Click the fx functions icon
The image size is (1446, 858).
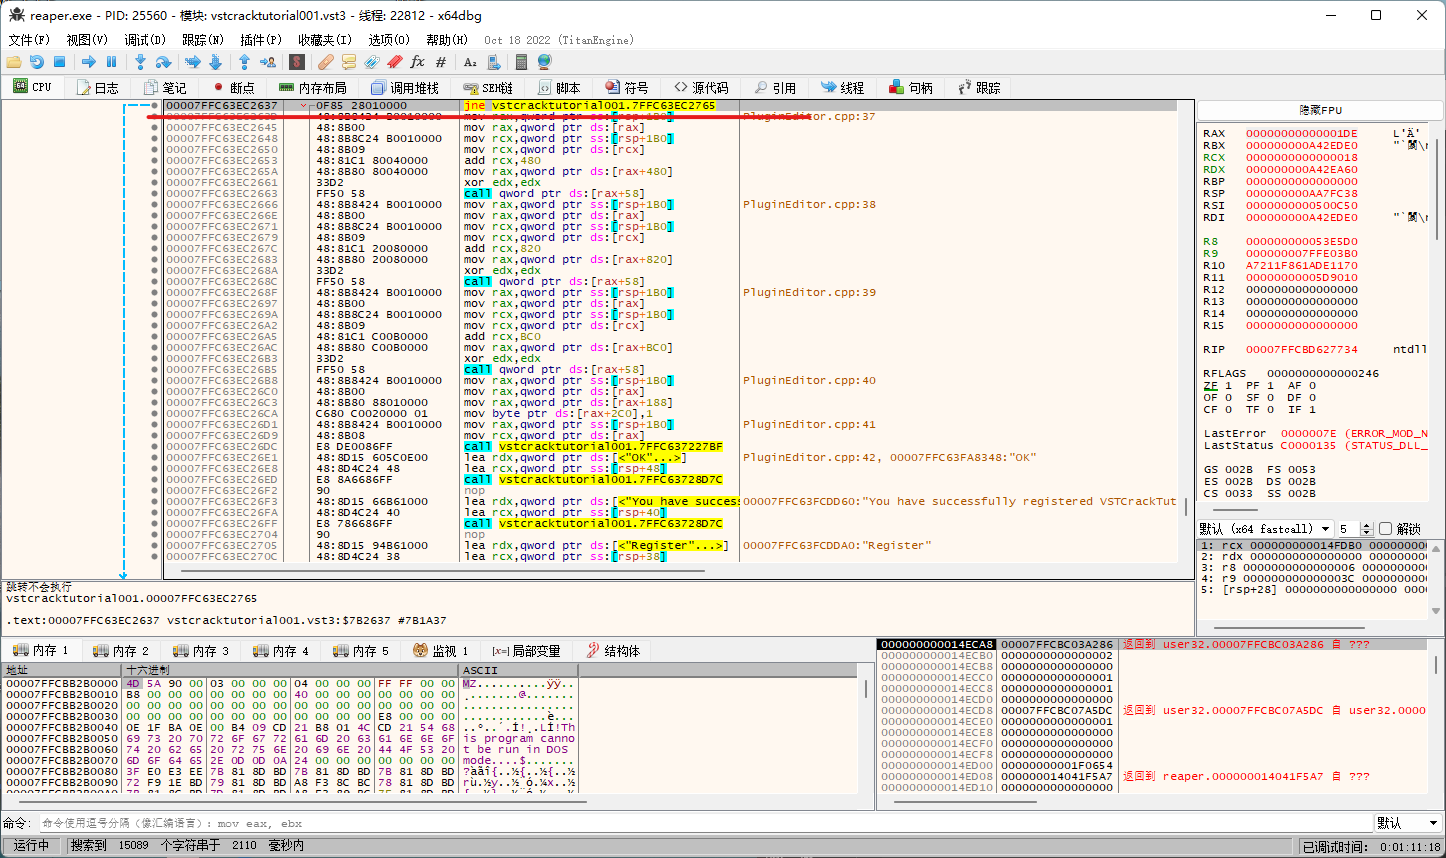pyautogui.click(x=417, y=62)
